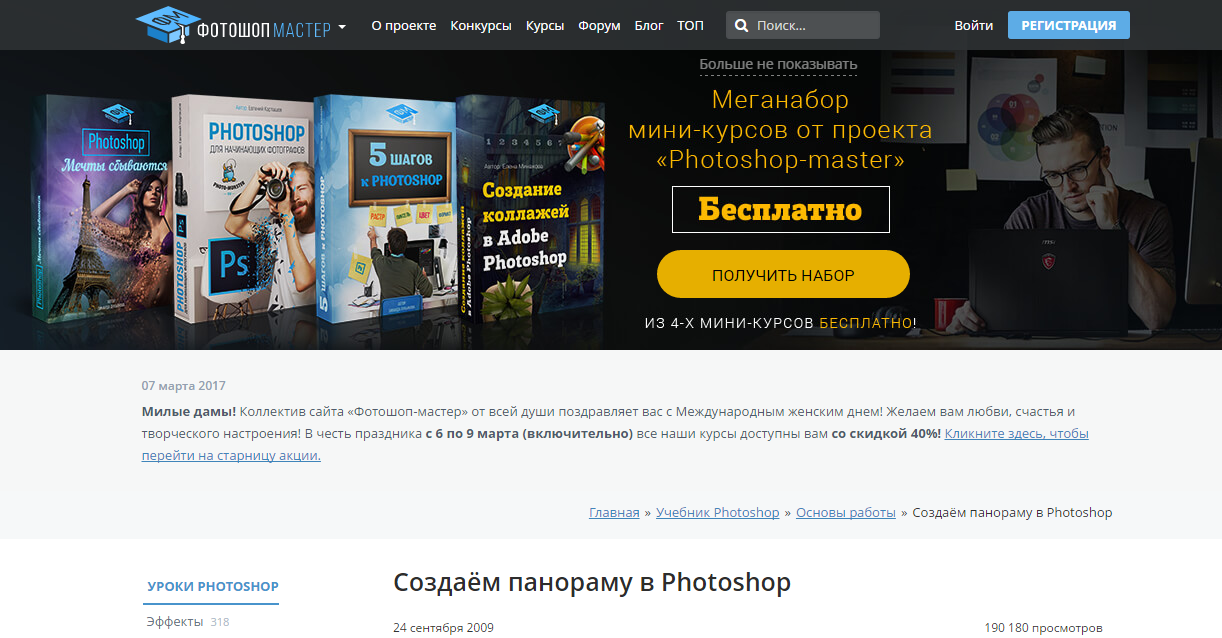
Task: Click the Меганабор мини-курсов banner heading
Action: coord(780,130)
